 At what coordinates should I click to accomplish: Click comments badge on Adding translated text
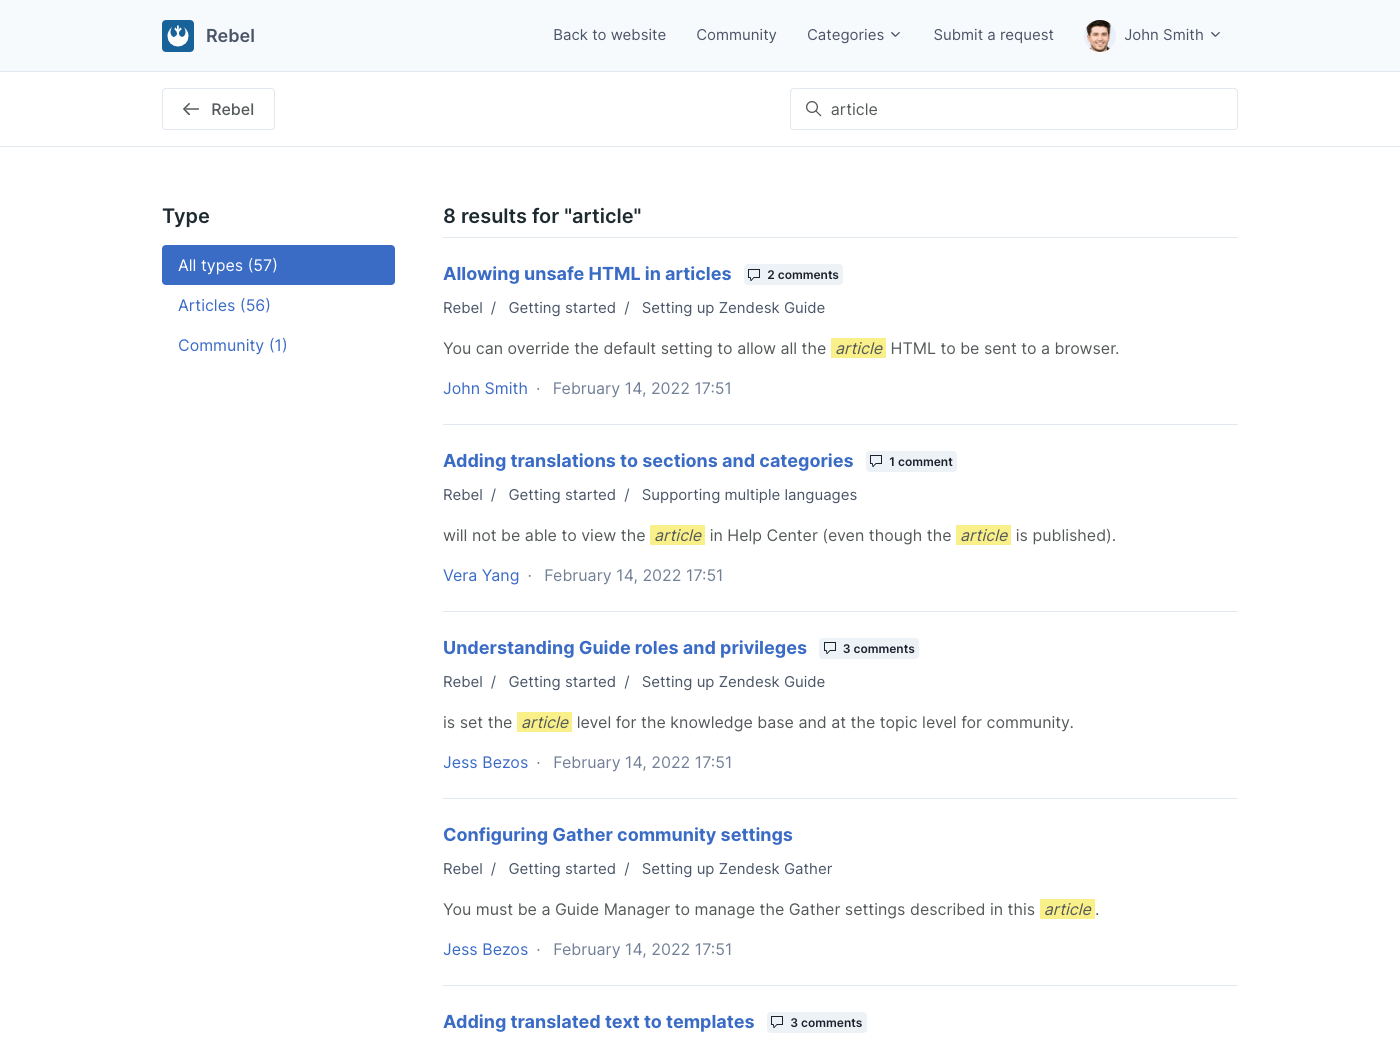(x=816, y=1023)
